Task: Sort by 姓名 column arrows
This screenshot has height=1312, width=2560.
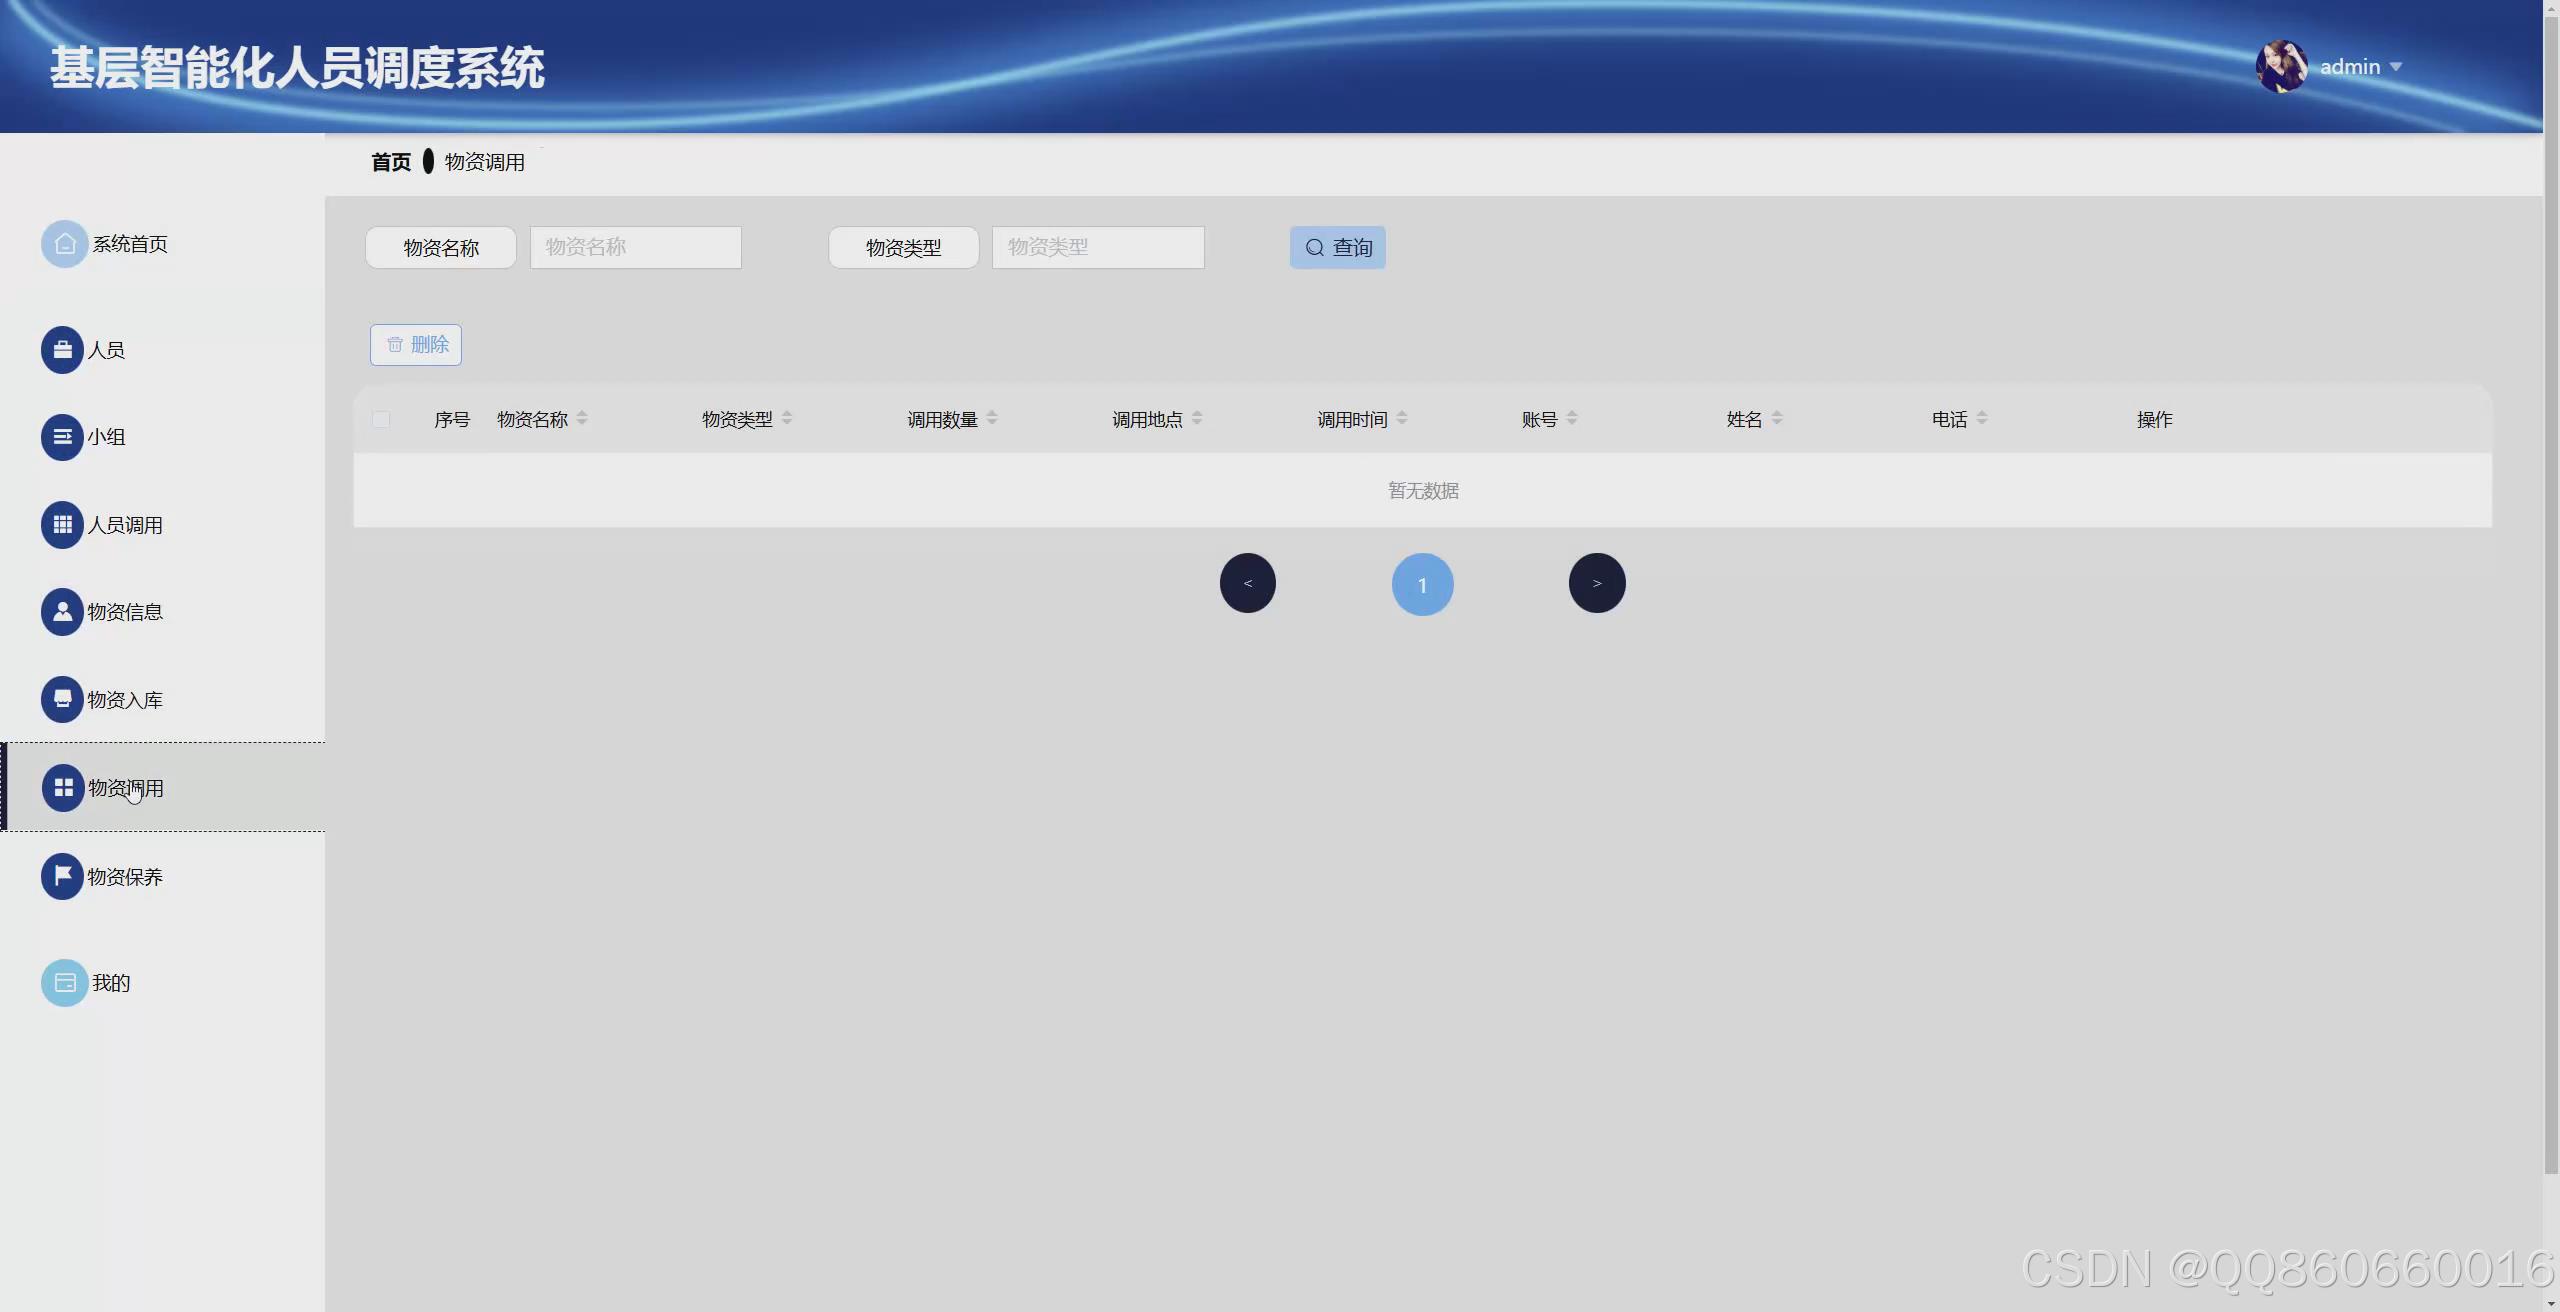Action: 1777,418
